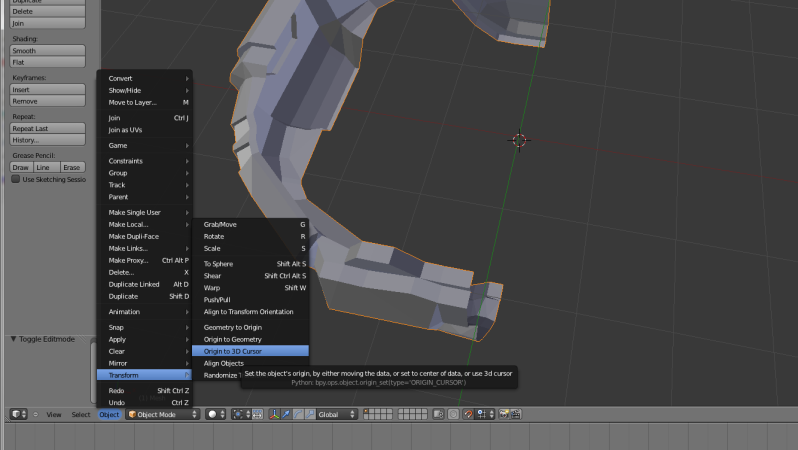Choose Geometry to Origin
This screenshot has height=450, width=798.
pos(250,327)
